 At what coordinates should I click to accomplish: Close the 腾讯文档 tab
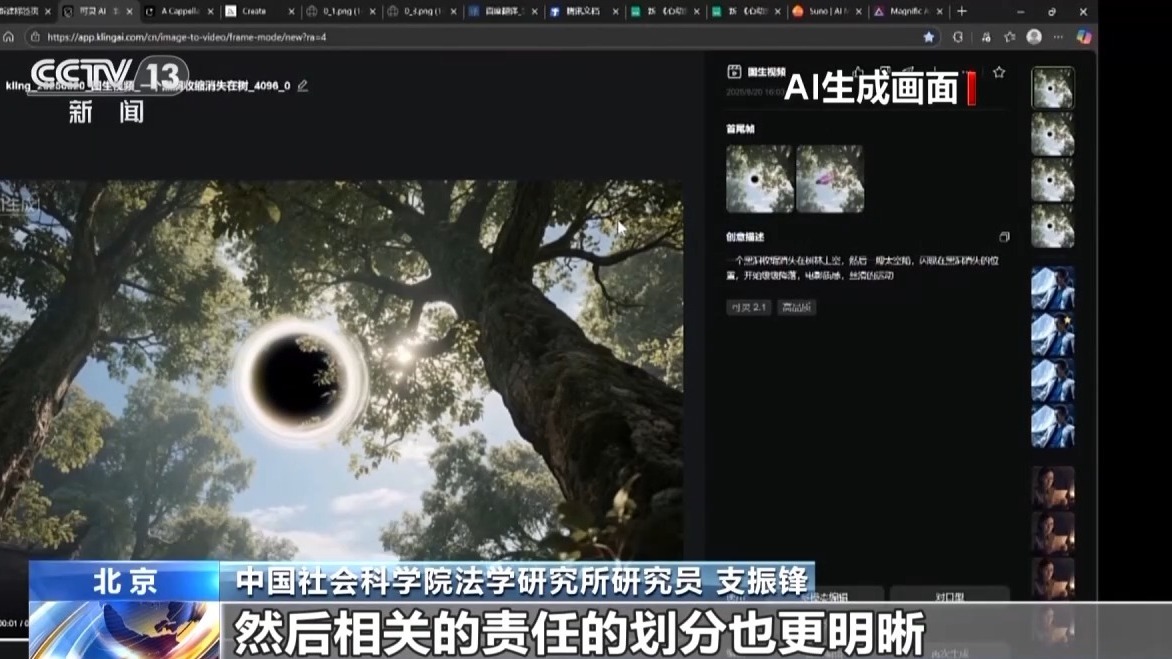615,11
